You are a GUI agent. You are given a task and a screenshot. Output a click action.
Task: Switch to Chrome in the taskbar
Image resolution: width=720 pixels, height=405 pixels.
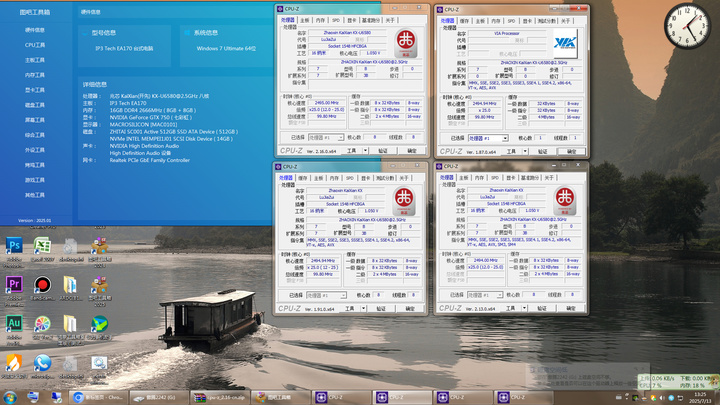(x=98, y=397)
